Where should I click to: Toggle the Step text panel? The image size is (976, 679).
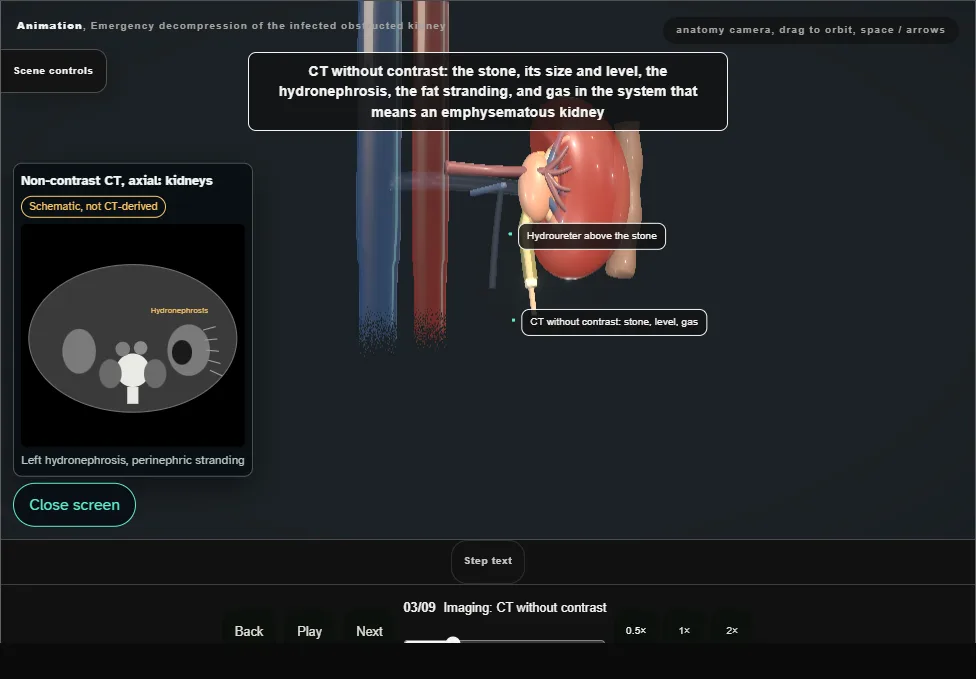pyautogui.click(x=488, y=561)
